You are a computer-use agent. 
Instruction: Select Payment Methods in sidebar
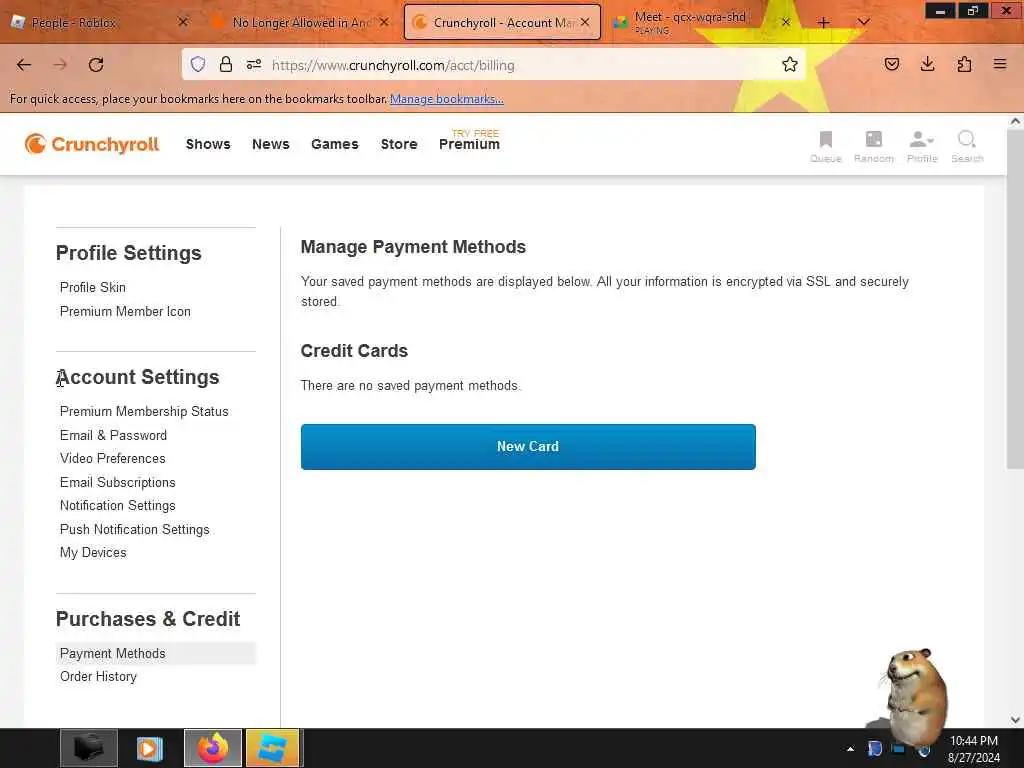pyautogui.click(x=156, y=653)
